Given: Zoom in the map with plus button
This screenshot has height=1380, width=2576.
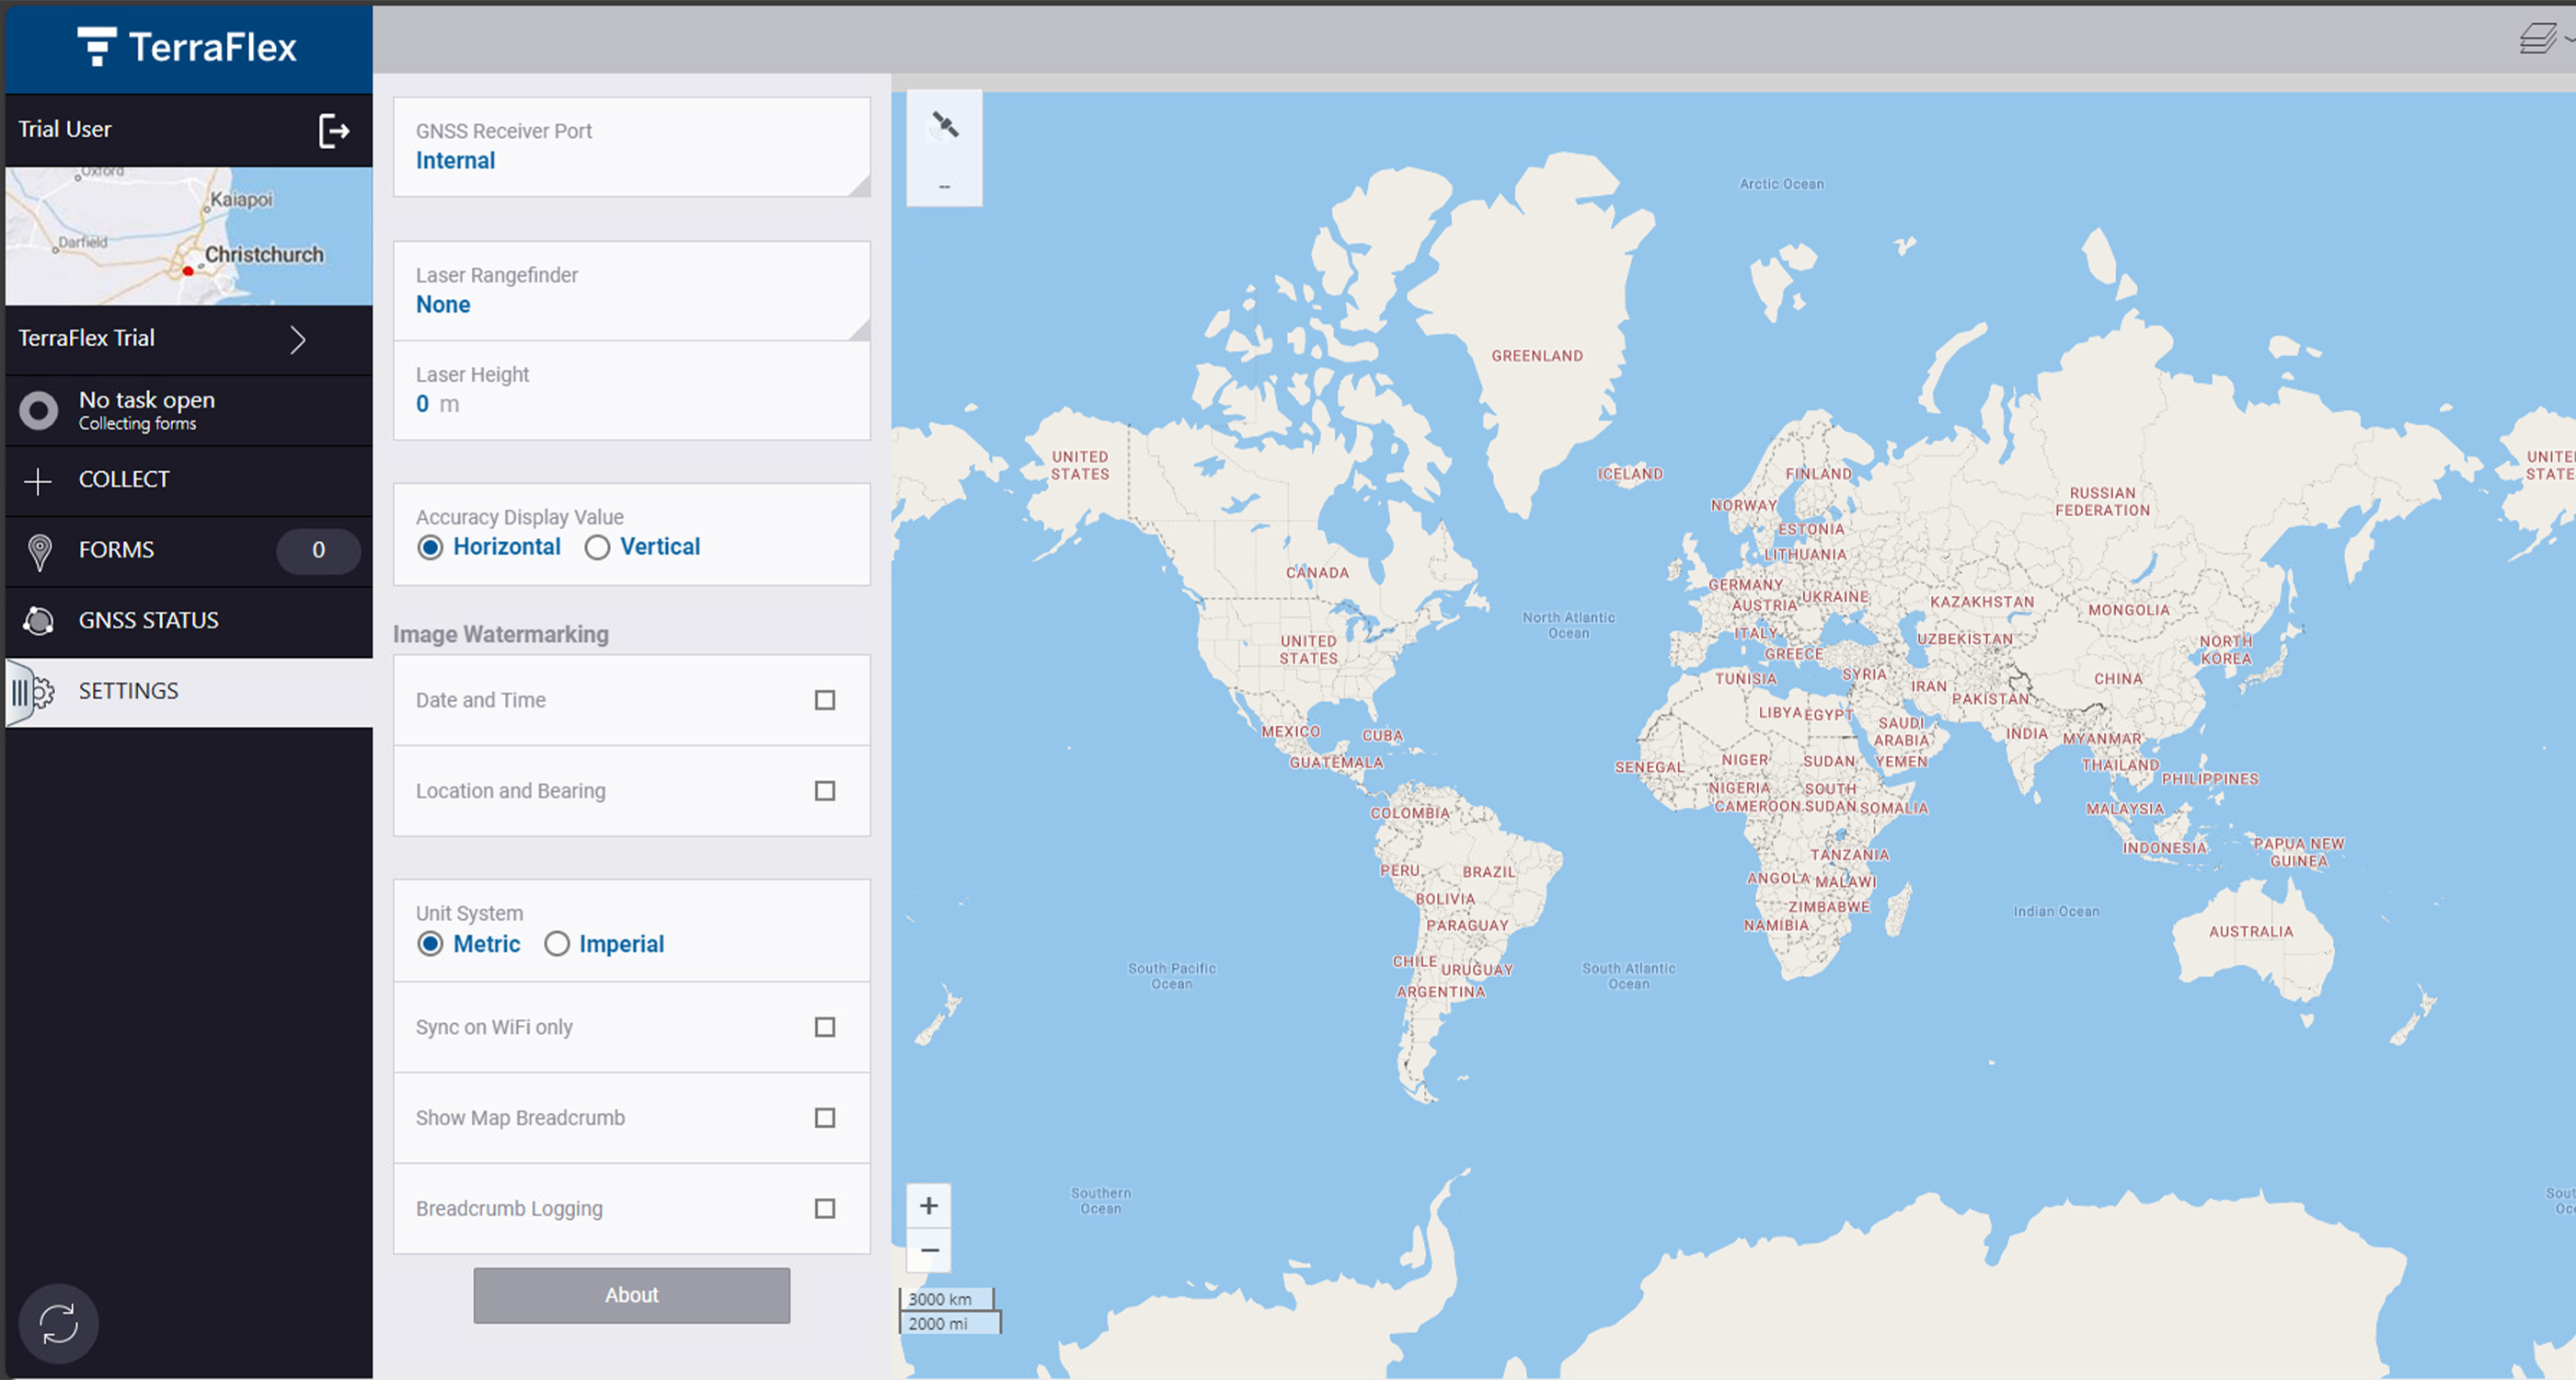Looking at the screenshot, I should click(x=929, y=1206).
